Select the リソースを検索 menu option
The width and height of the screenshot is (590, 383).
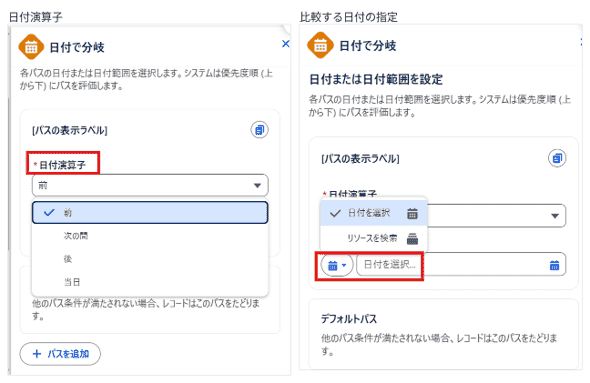coord(374,238)
